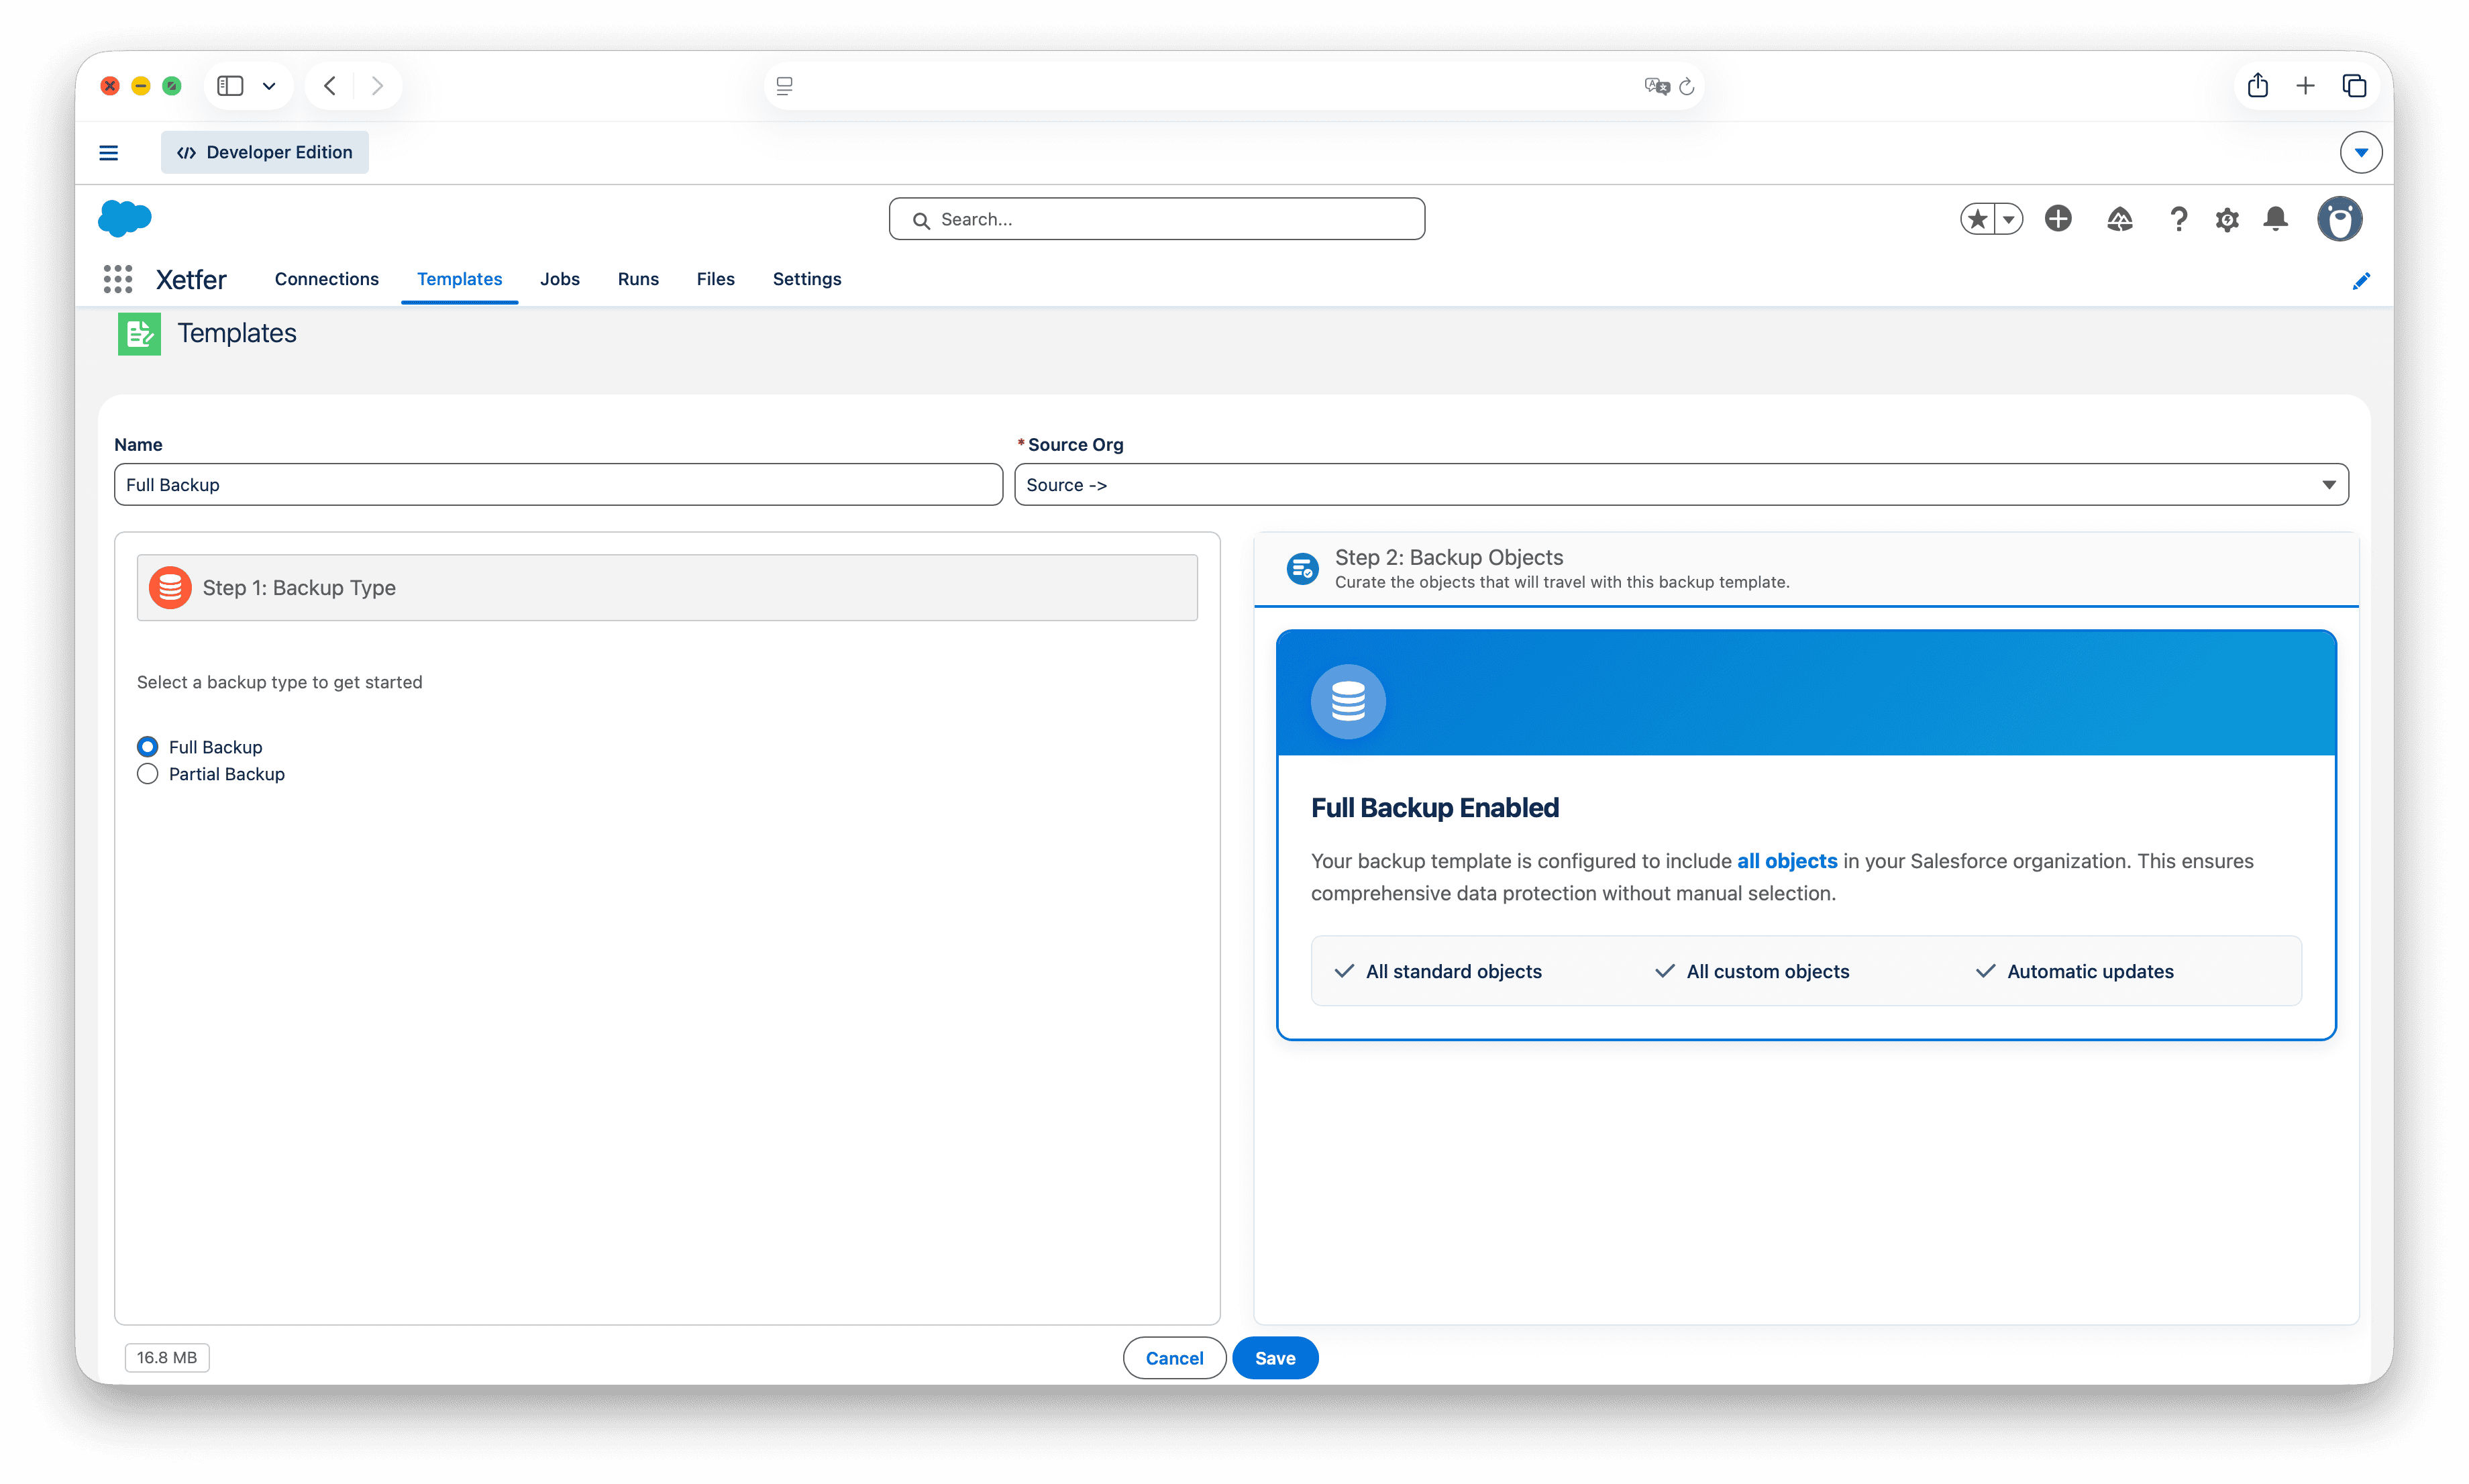Toggle the browser sidebar button
Screen dimensions: 2469x1484
click(231, 86)
